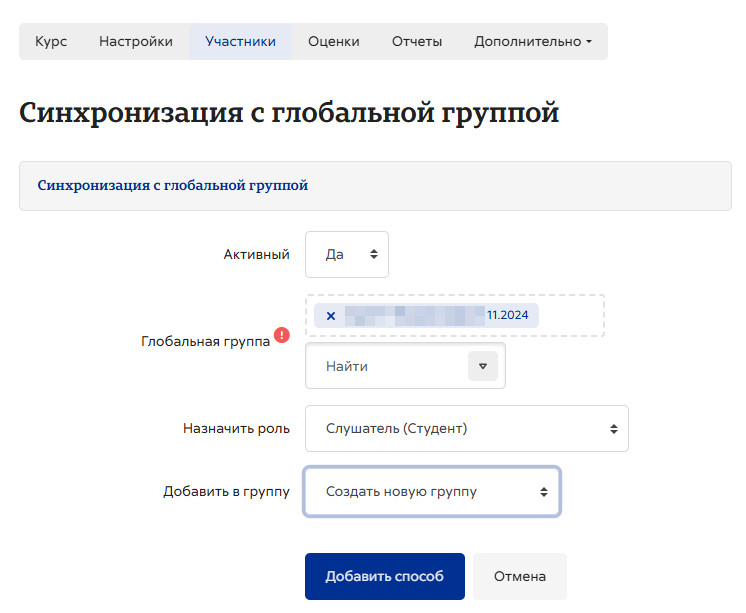Switch to the Настройки tab
The width and height of the screenshot is (746, 613).
pos(136,41)
